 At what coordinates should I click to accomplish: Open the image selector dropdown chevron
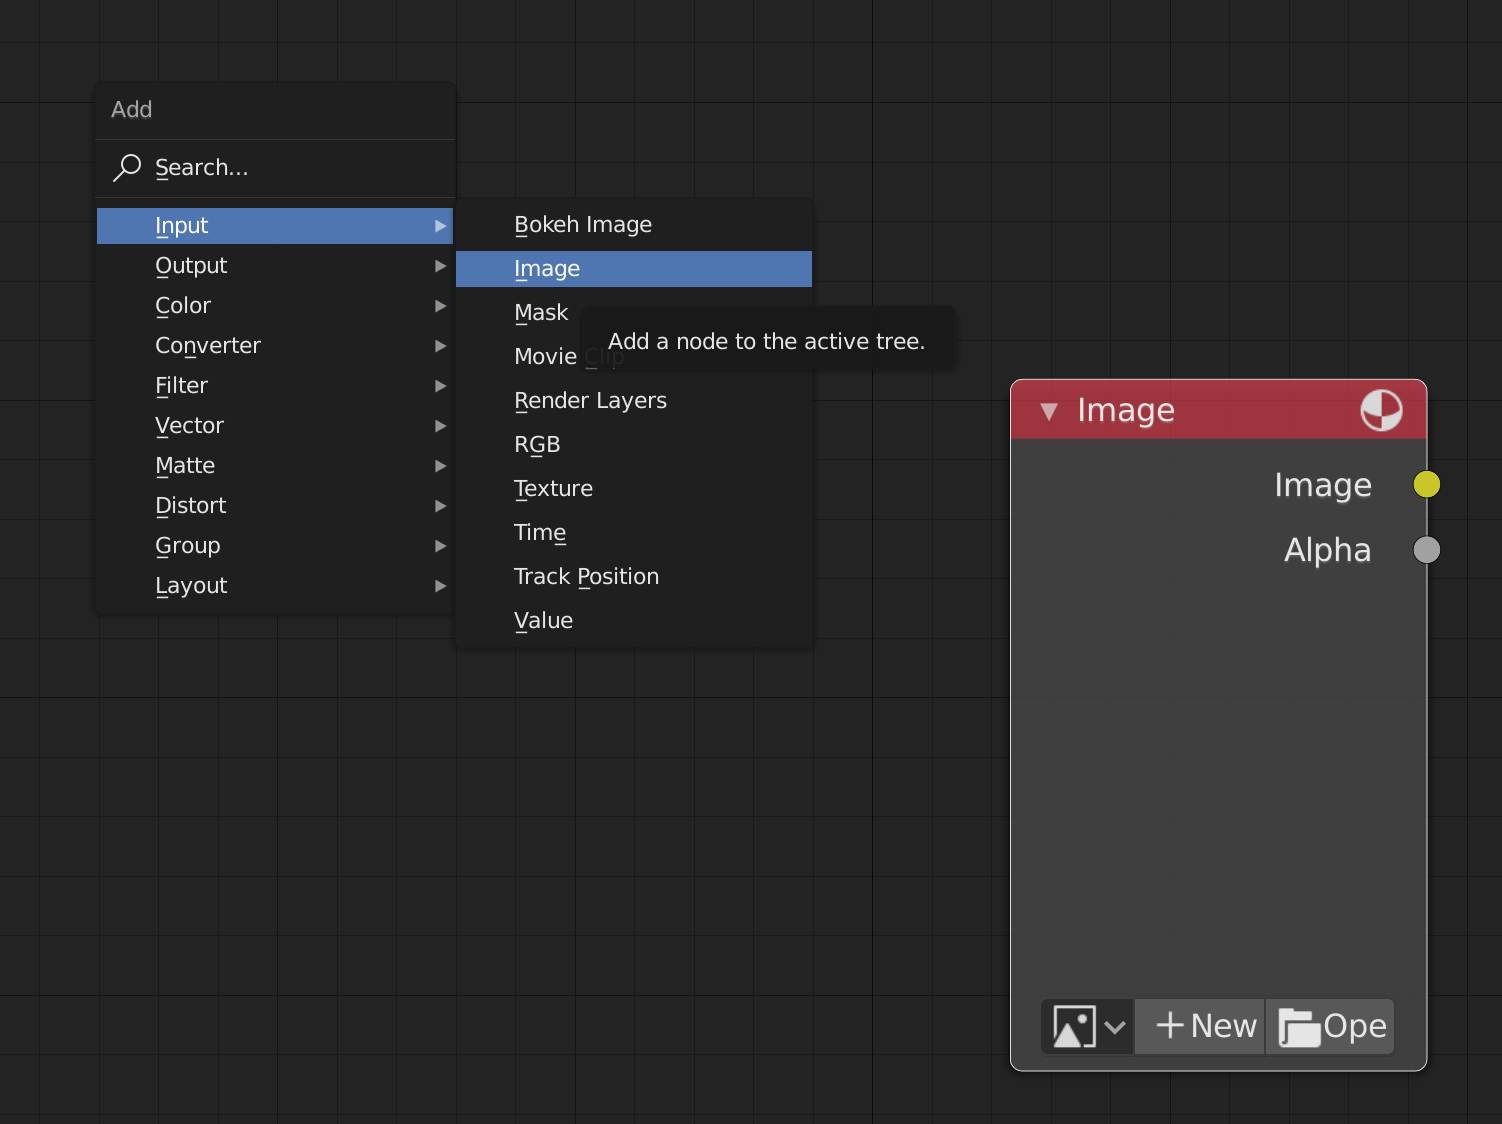[1117, 1026]
